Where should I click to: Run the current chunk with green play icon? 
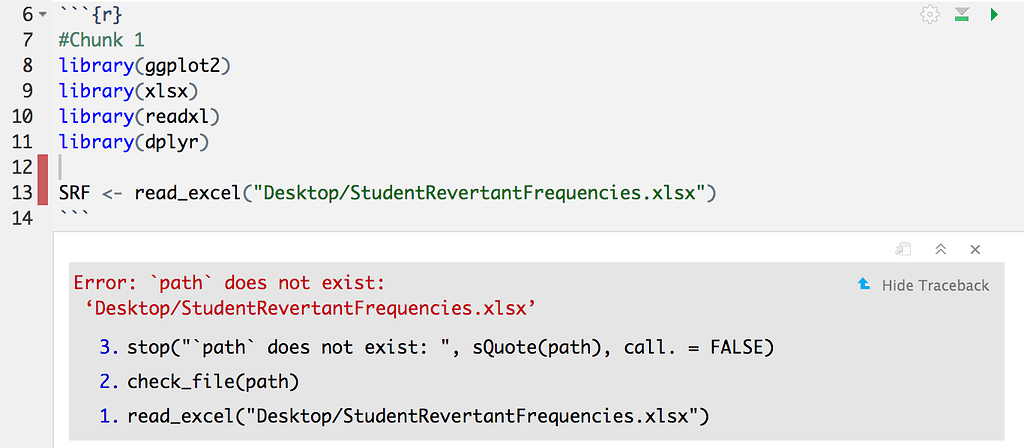point(994,14)
